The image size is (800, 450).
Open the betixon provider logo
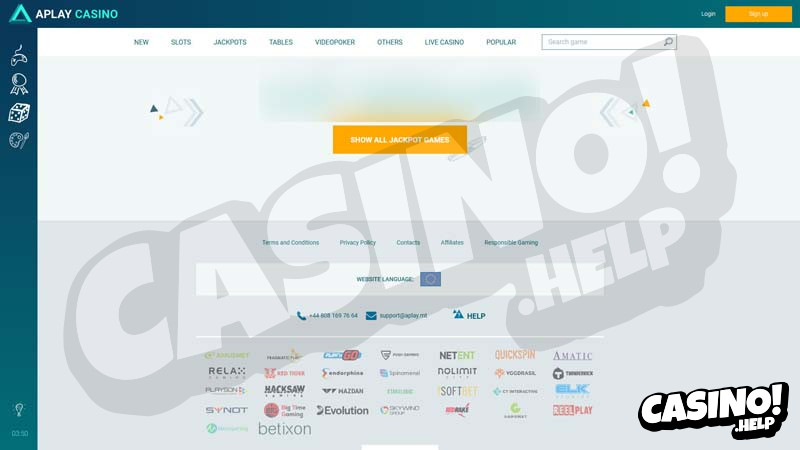285,429
